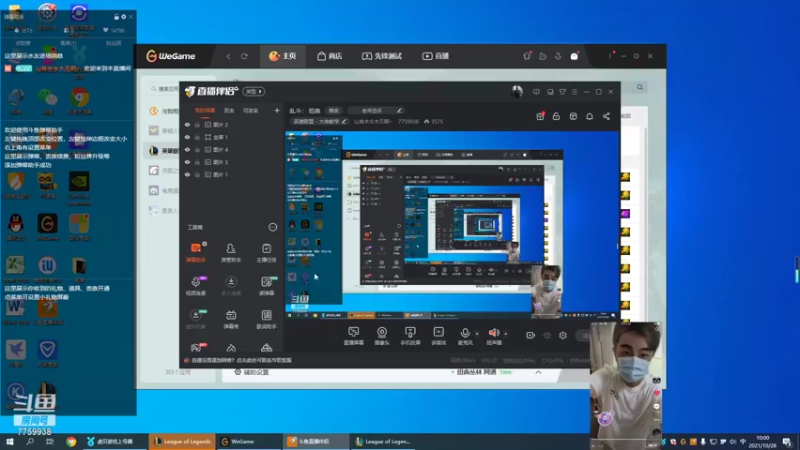Select the 图片 3 layer row
This screenshot has height=450, width=800.
coord(231,162)
